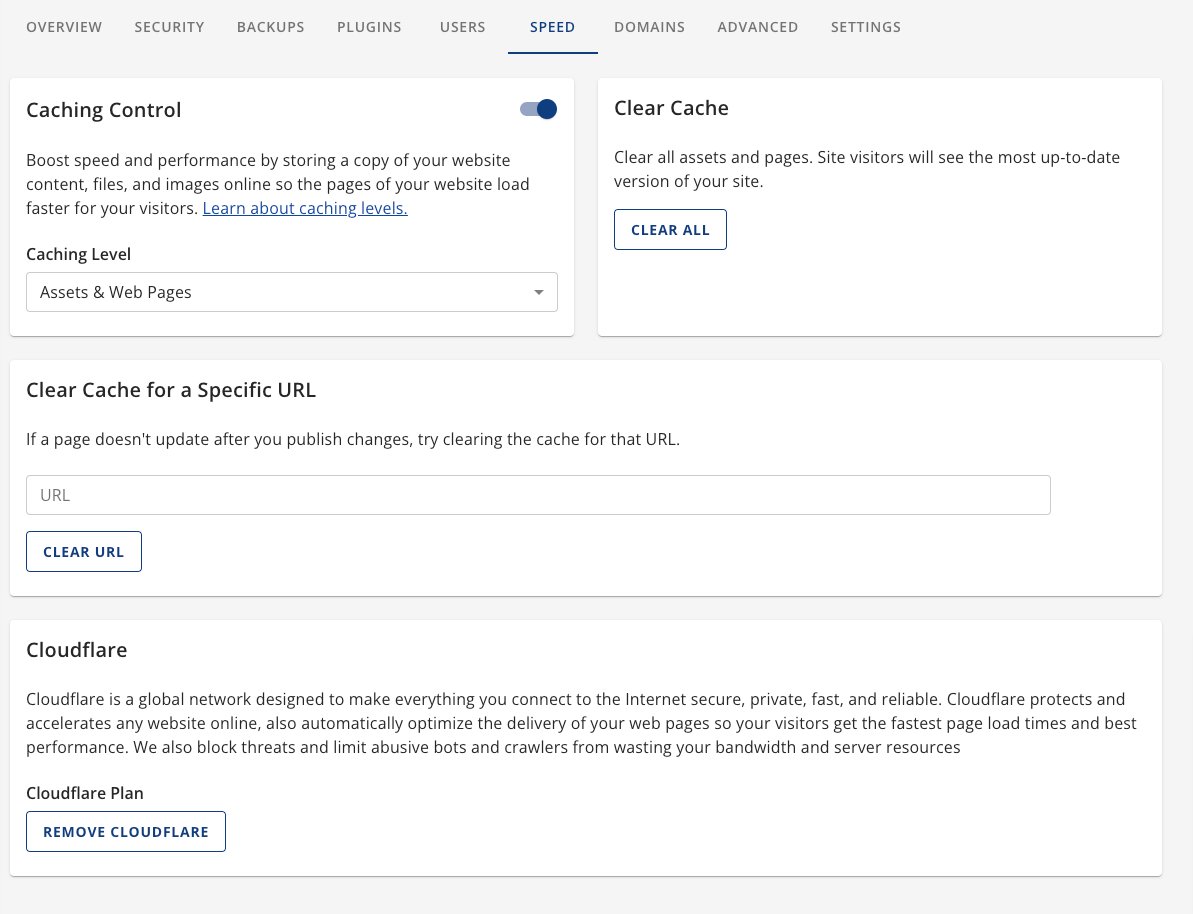The width and height of the screenshot is (1193, 914).
Task: Follow the Learn about caching levels link
Action: point(305,209)
